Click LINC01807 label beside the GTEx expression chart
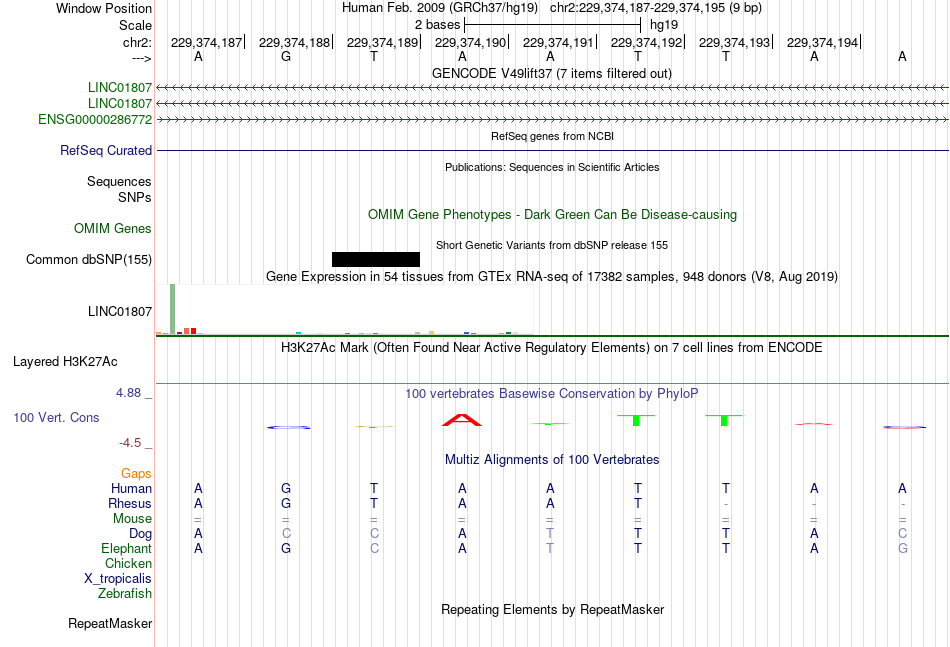This screenshot has width=950, height=647. click(x=120, y=311)
